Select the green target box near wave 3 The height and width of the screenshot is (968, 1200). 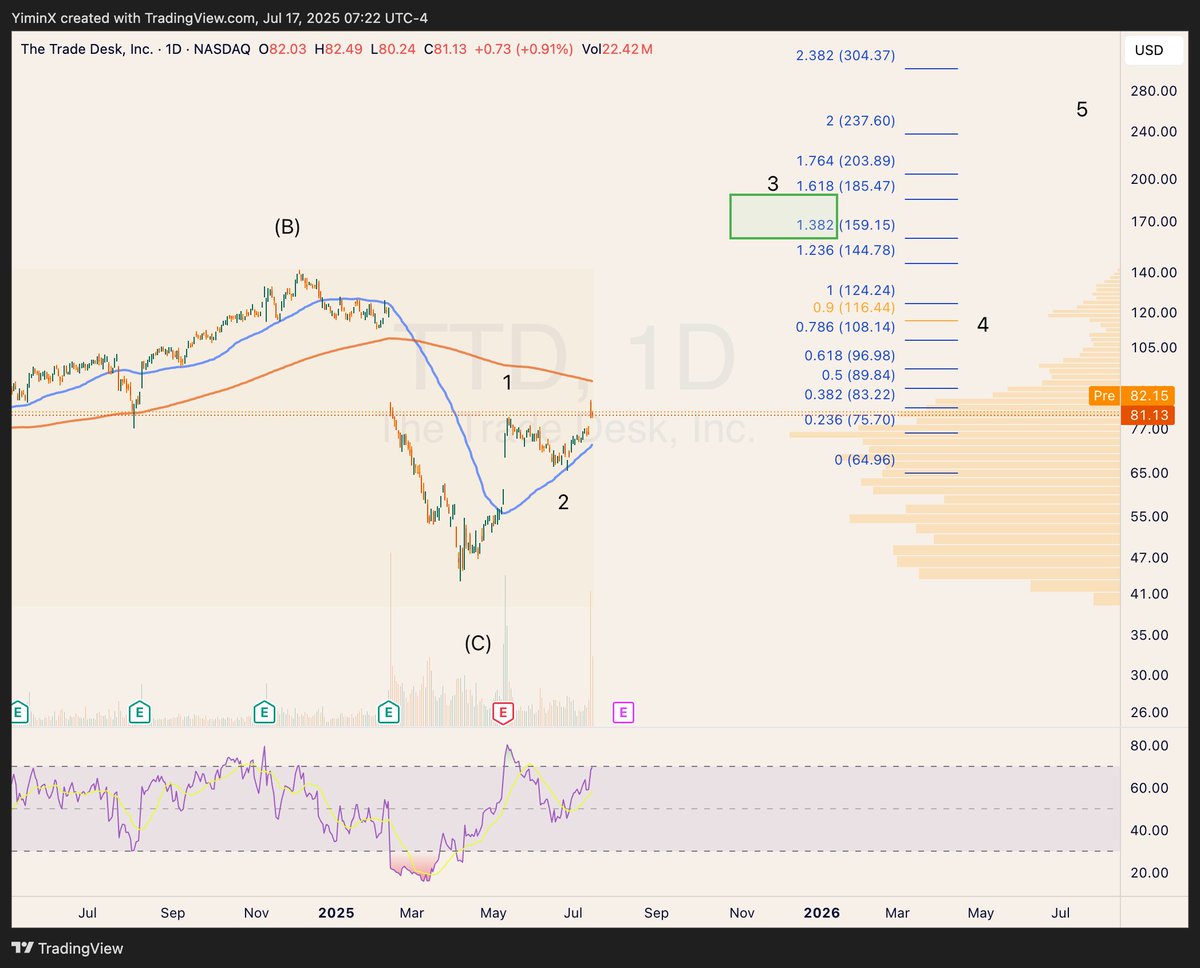[783, 216]
